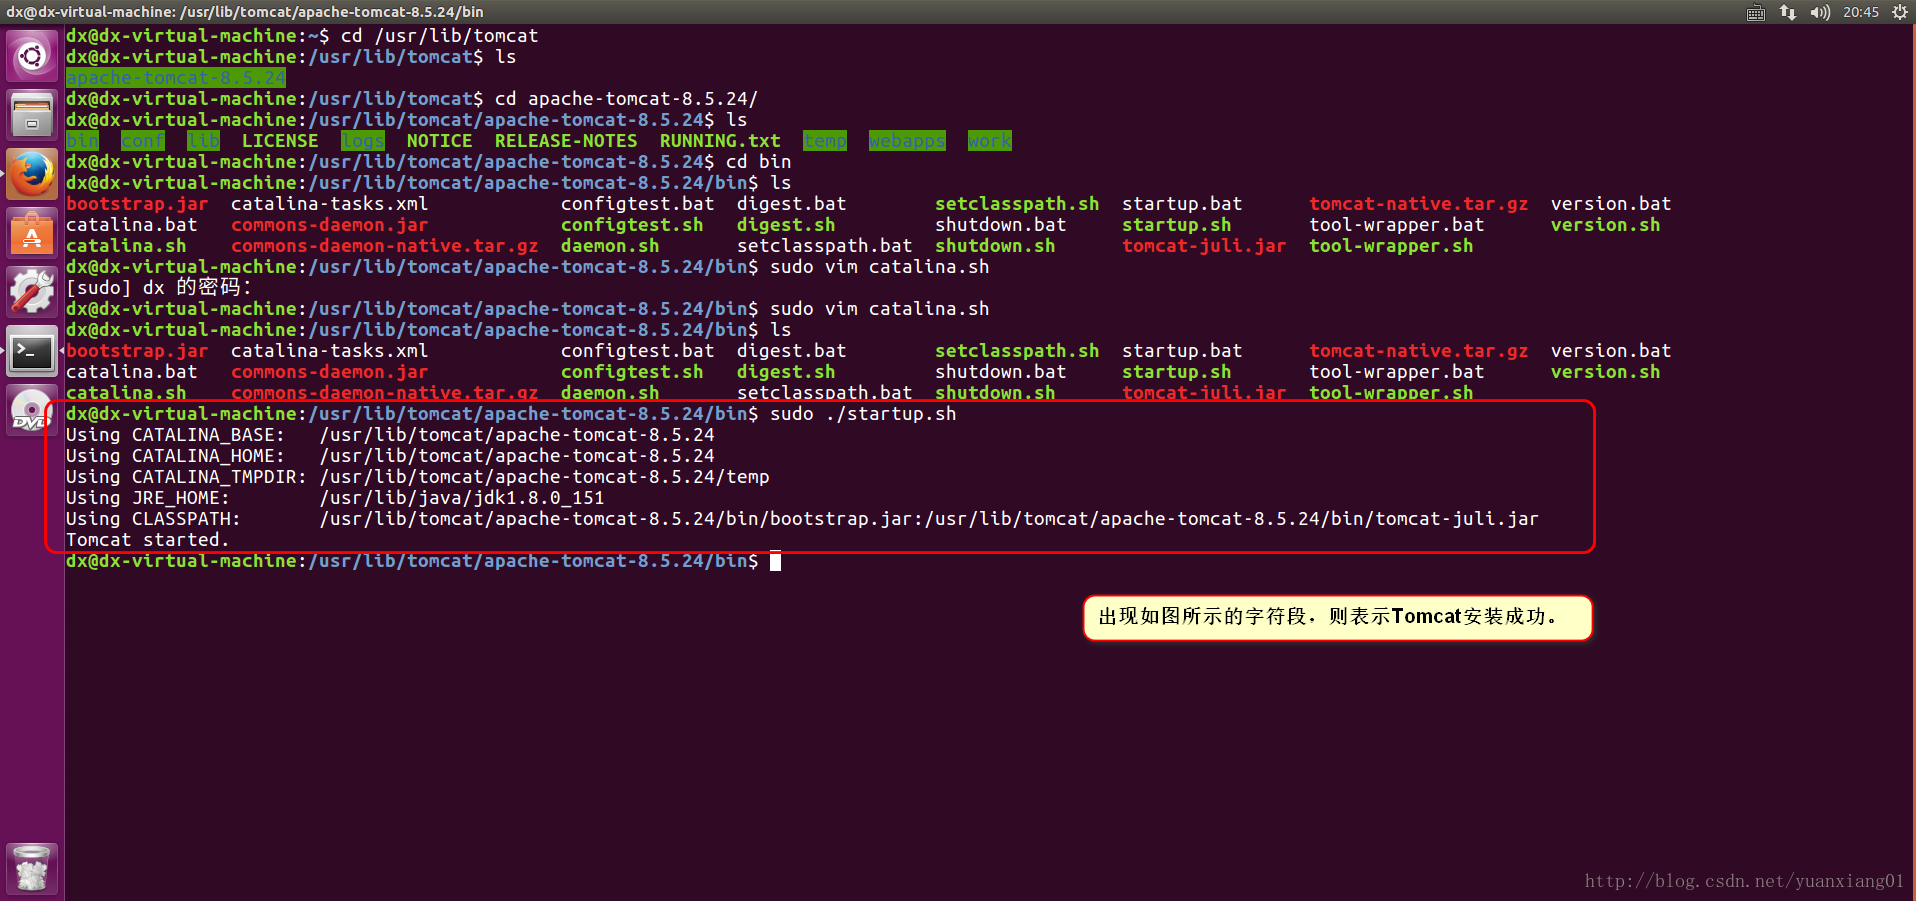Click the 'Using CLASSPATH:' label
1916x901 pixels.
154,519
